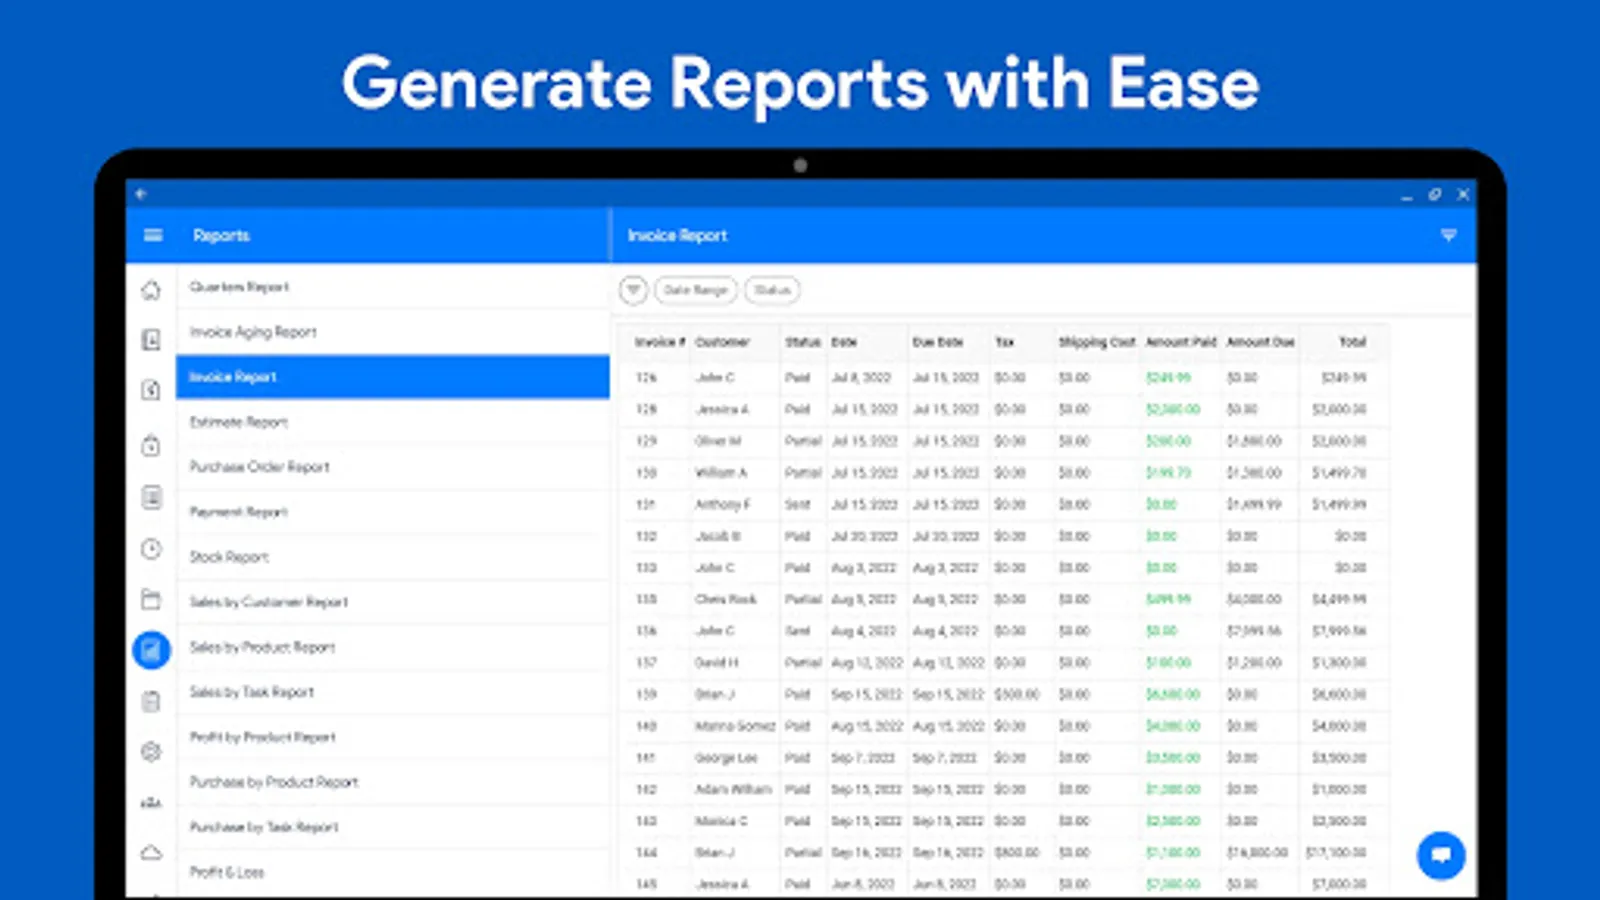Screen dimensions: 1600x900
Task: Open settings via the gear icon
Action: tap(151, 752)
